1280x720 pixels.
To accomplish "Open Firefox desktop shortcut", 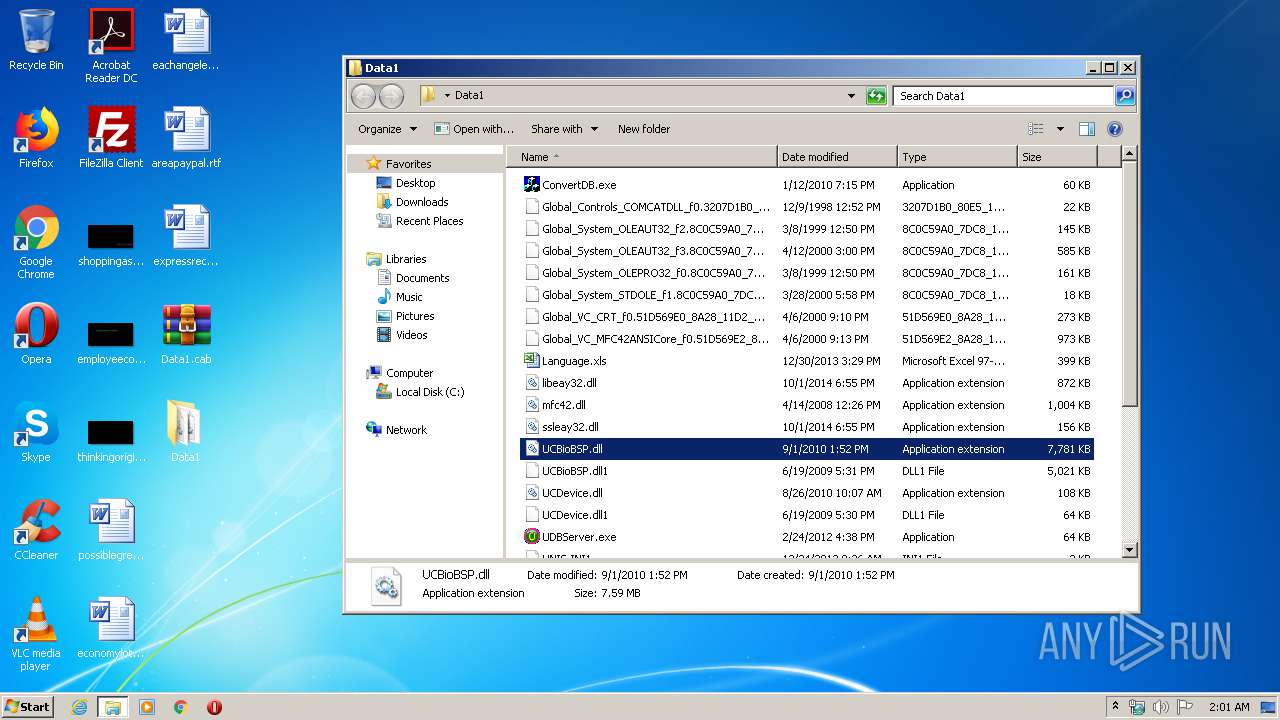I will click(x=36, y=138).
